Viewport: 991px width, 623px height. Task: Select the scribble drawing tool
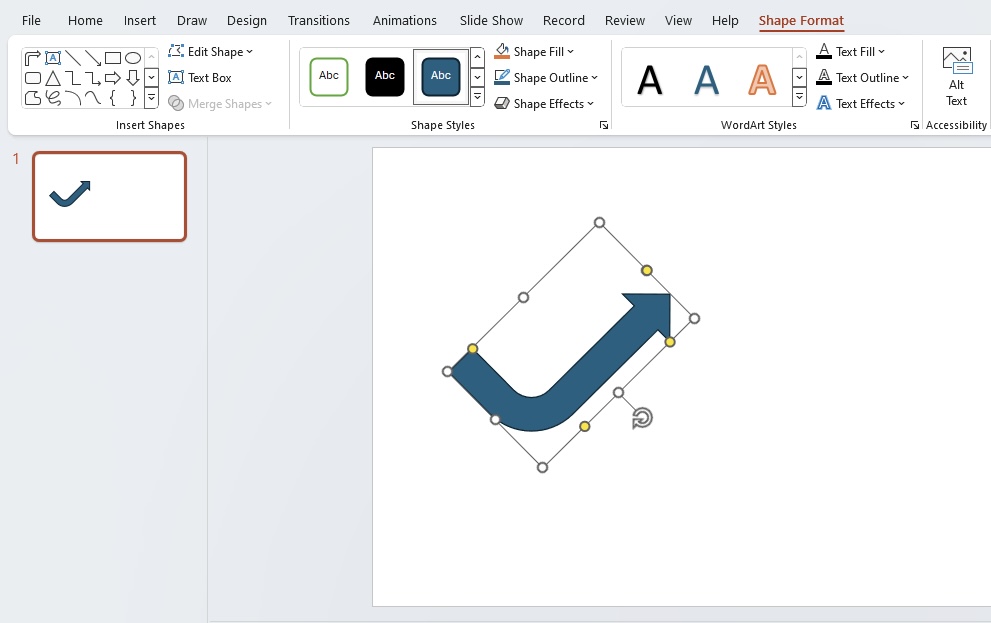[x=53, y=97]
